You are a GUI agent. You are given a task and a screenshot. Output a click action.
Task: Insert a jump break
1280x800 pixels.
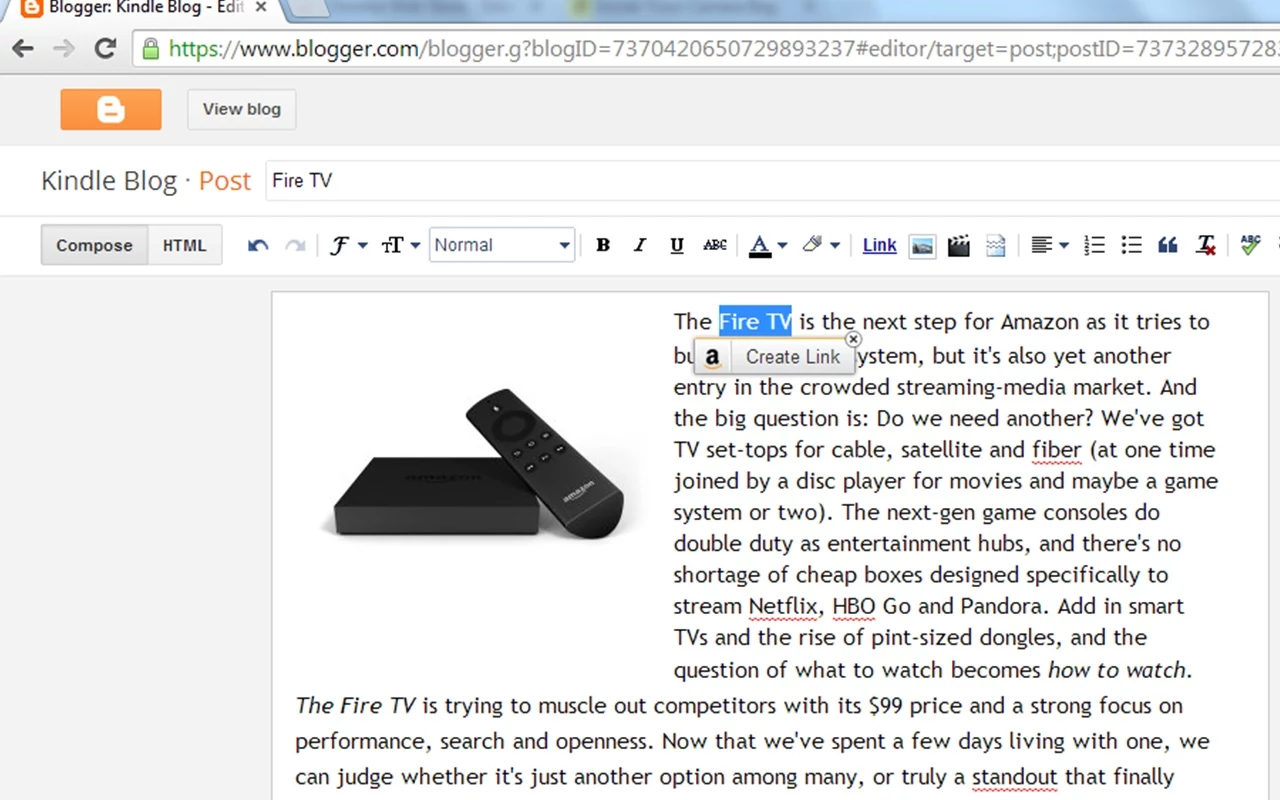996,246
